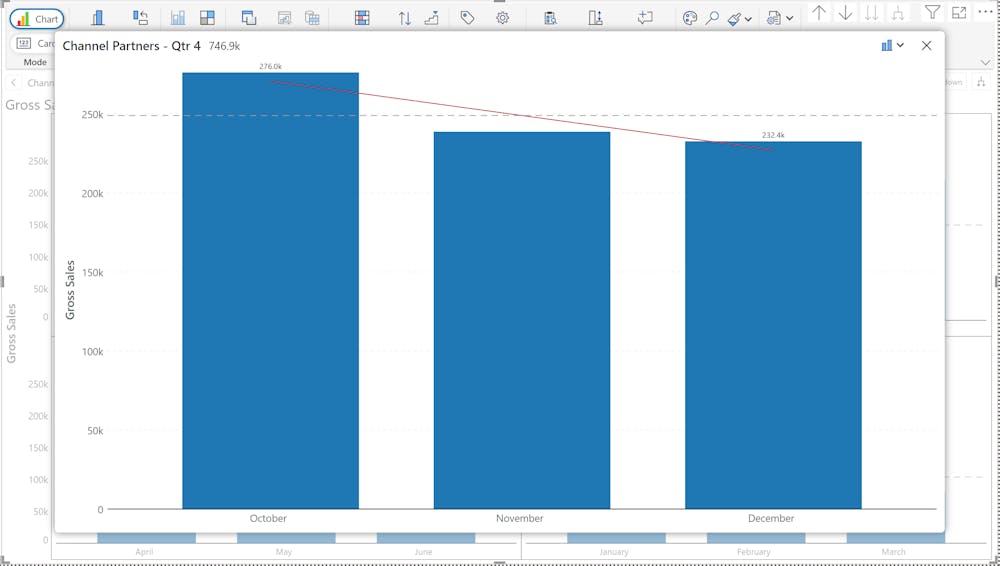The image size is (1000, 566).
Task: Open the filter funnel icon
Action: click(x=932, y=11)
